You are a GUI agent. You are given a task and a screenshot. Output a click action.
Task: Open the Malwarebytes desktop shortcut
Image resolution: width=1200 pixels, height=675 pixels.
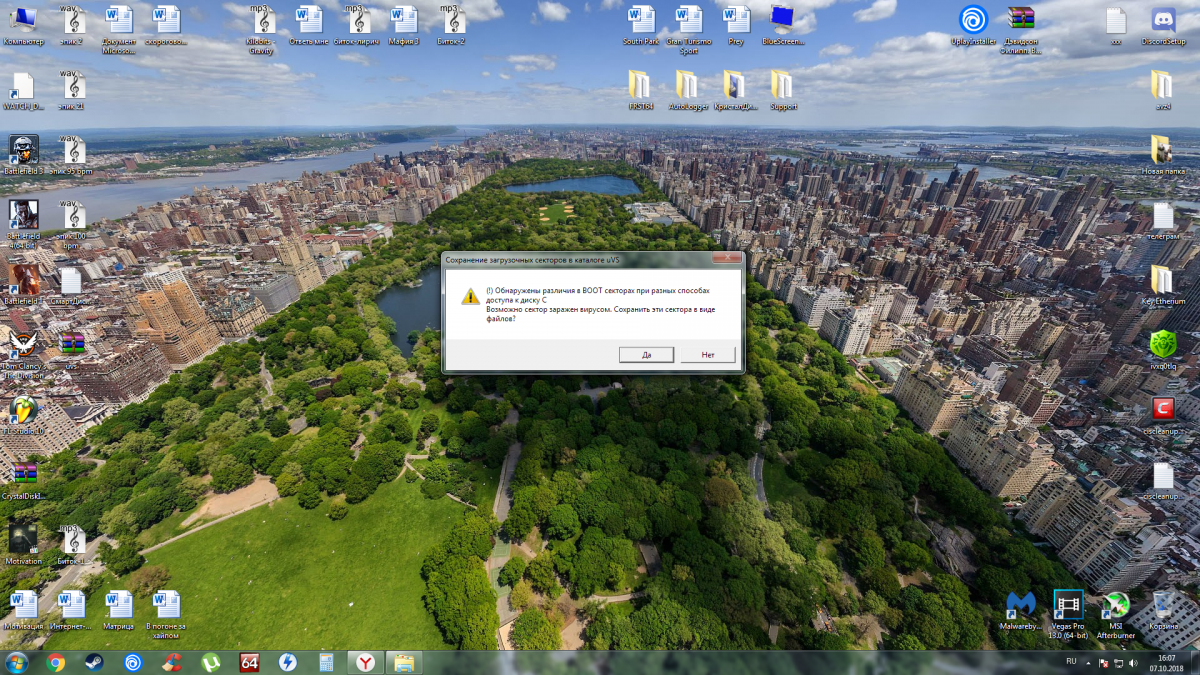[x=1020, y=610]
